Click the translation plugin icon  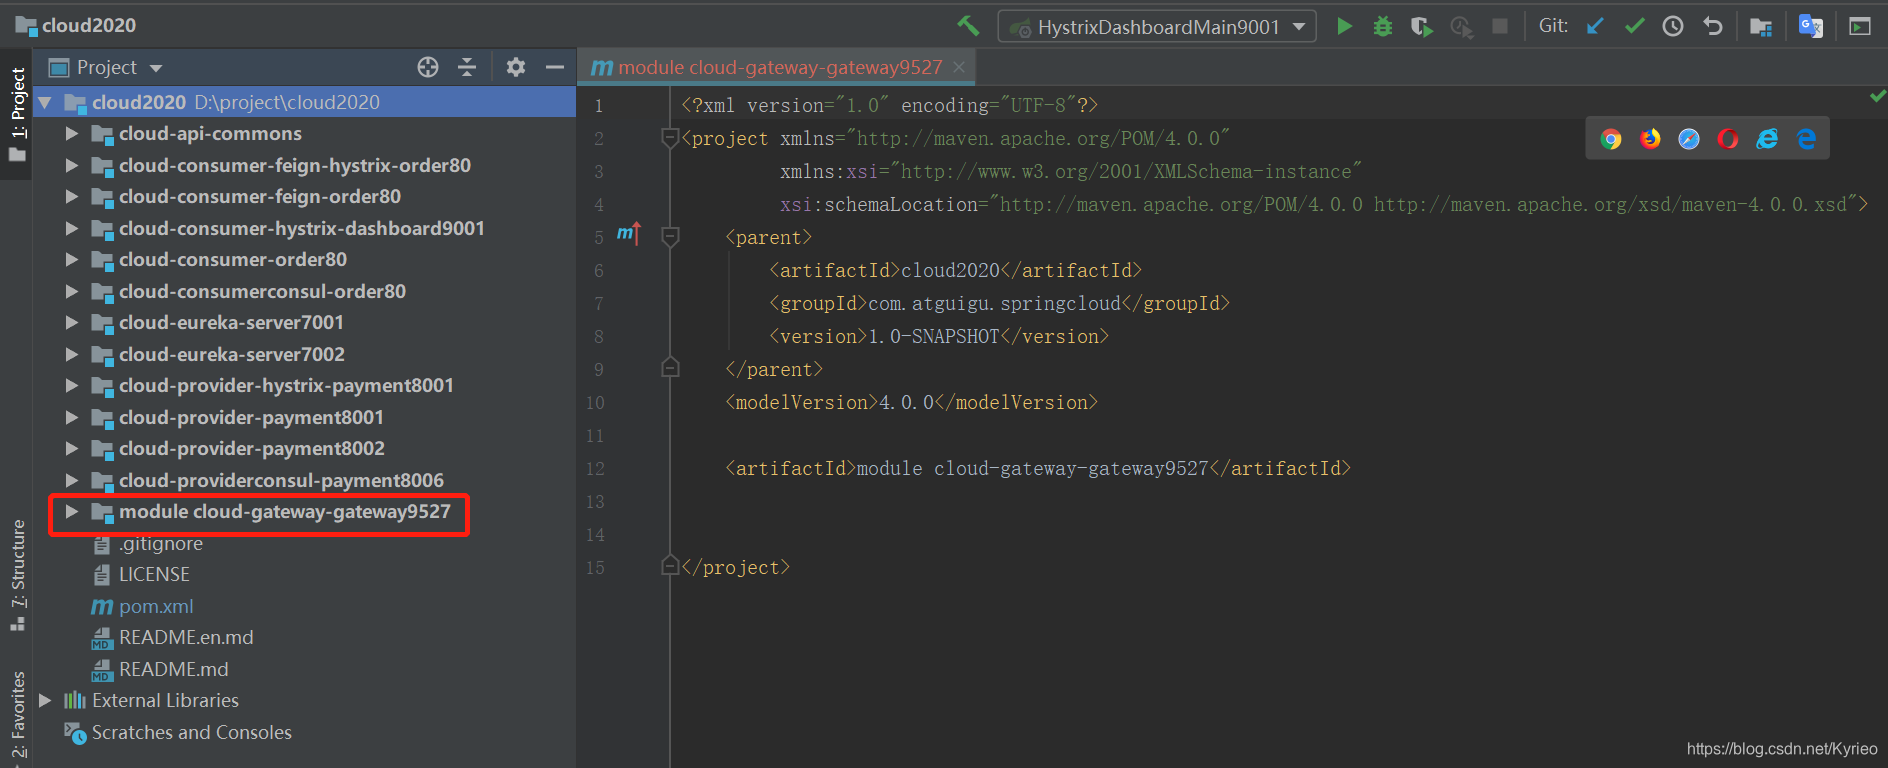coord(1810,26)
